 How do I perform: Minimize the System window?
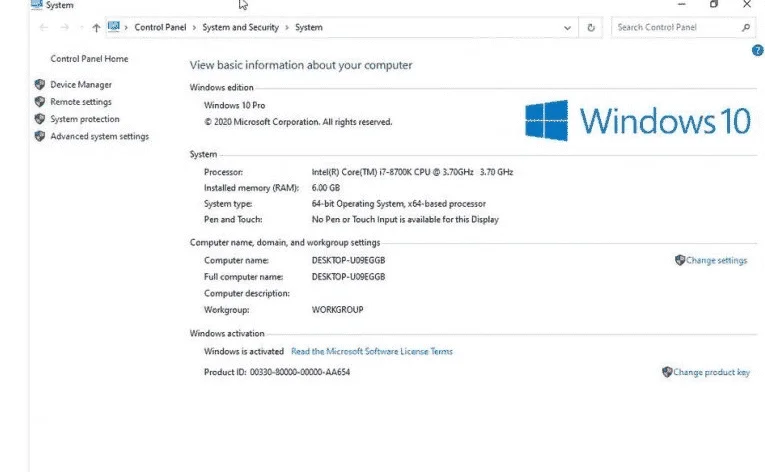coord(682,4)
